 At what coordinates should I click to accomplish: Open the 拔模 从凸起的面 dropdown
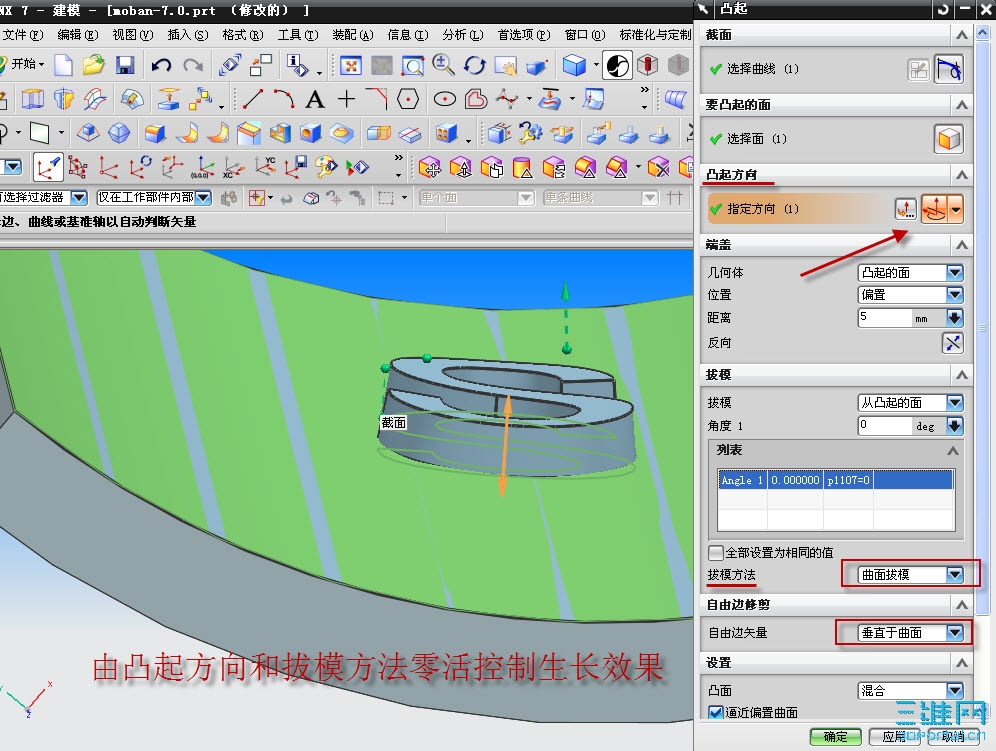910,402
